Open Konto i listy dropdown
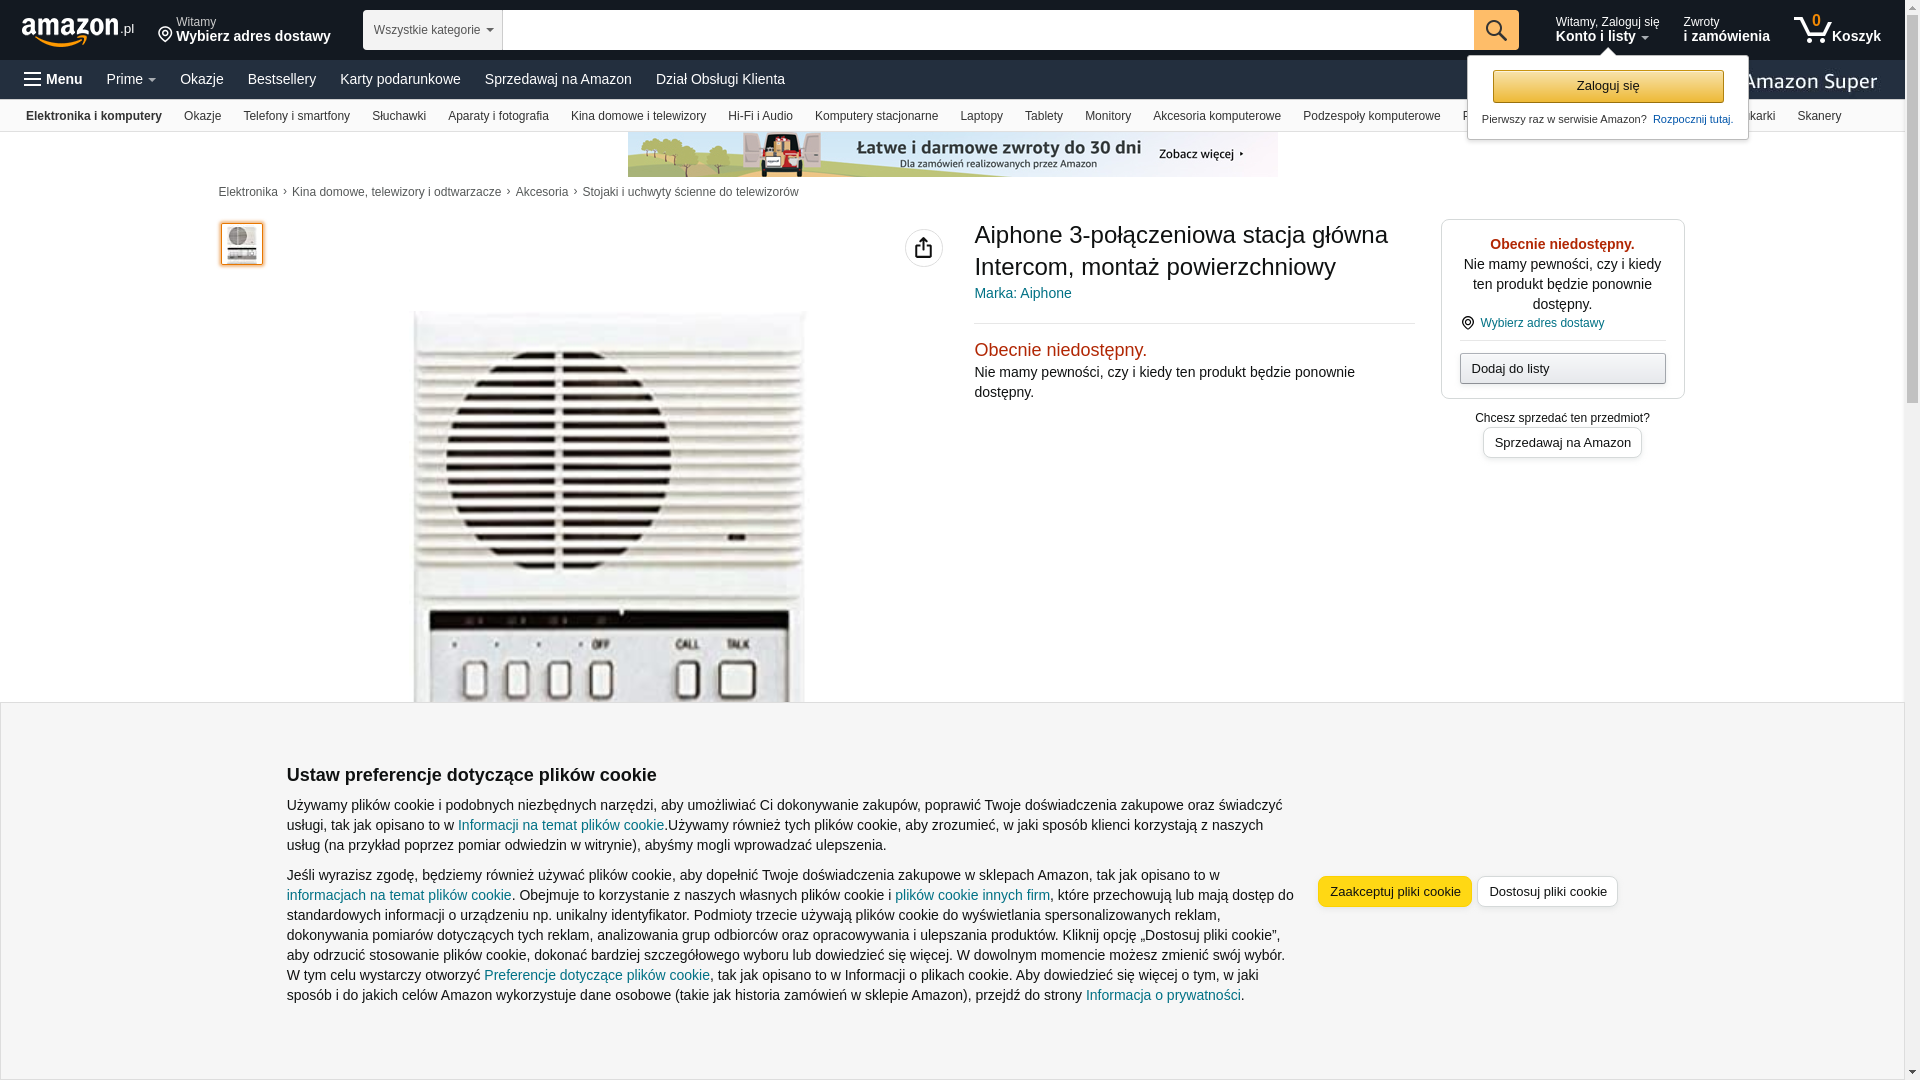Screen dimensions: 1920x1080 click(1607, 30)
